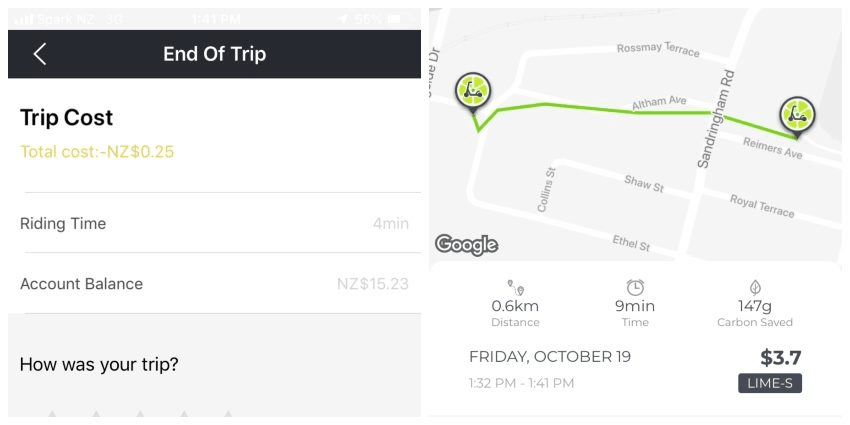
Task: Click the Friday, October 19 date
Action: tap(550, 357)
